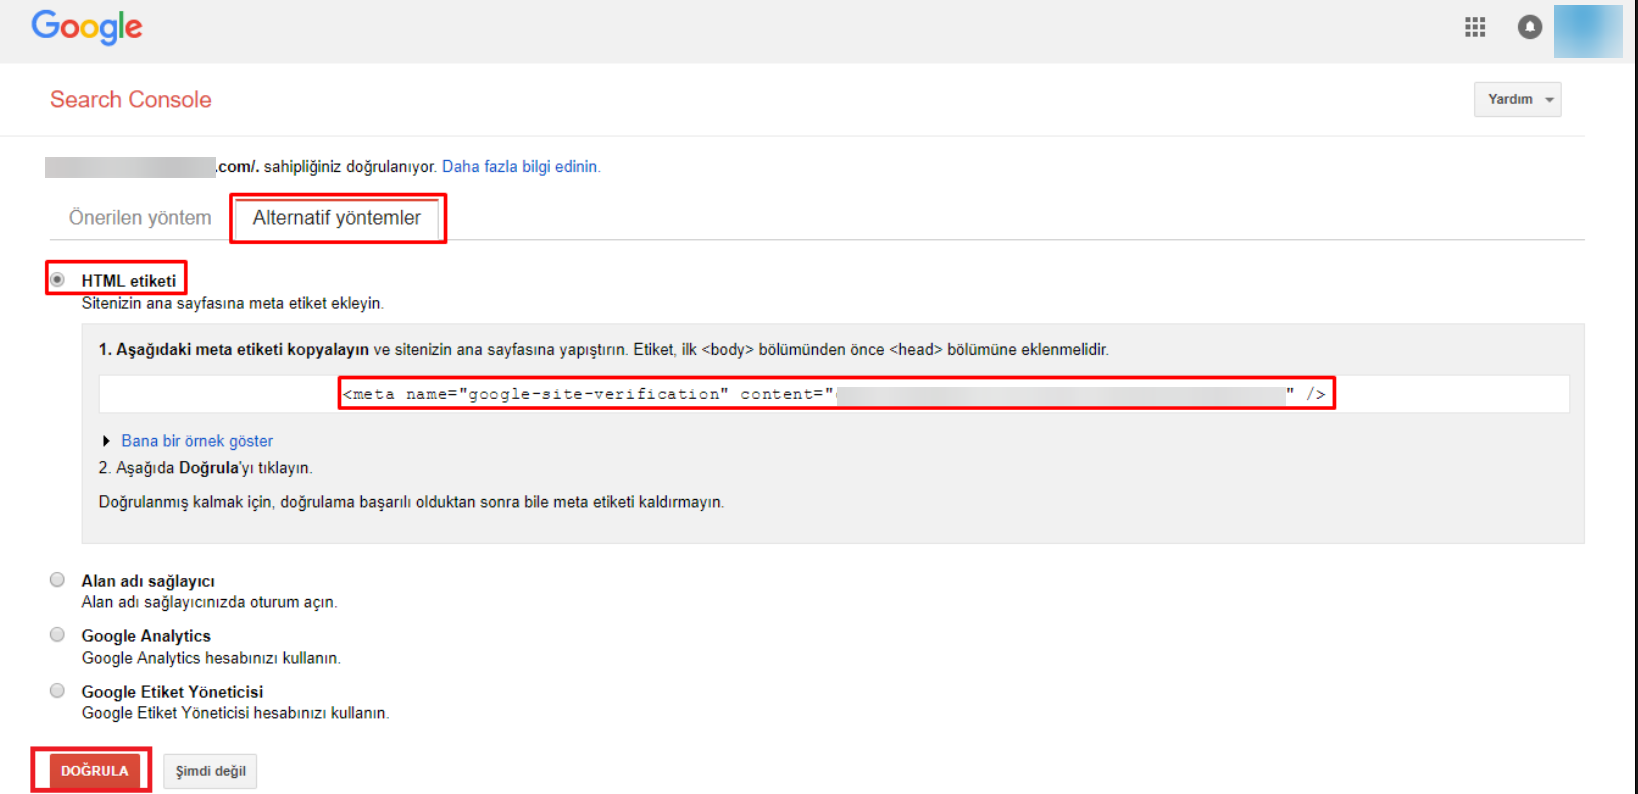Open the Google apps grid icon
Image resolution: width=1638 pixels, height=794 pixels.
[x=1475, y=27]
